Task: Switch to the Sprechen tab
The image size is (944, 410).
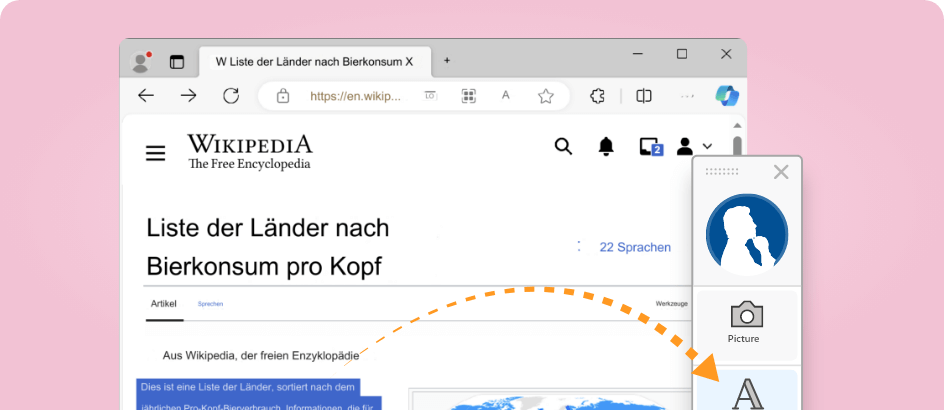Action: click(211, 304)
